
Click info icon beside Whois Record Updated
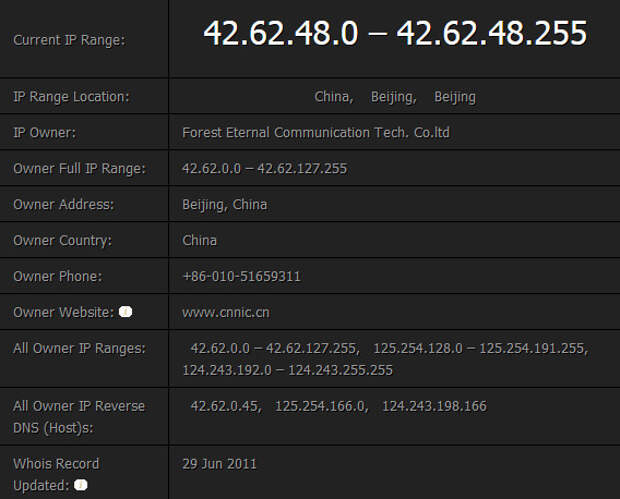coord(81,485)
